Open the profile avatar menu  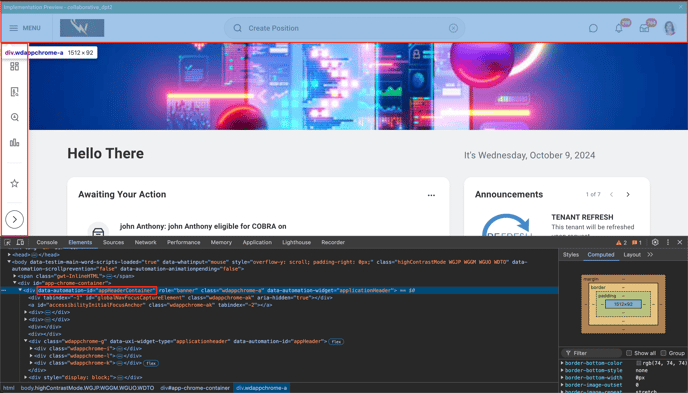point(670,28)
